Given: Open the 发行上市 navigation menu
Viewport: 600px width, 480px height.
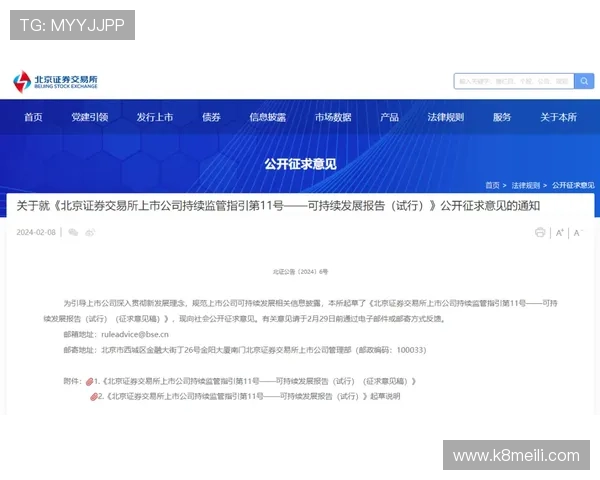Looking at the screenshot, I should coord(155,117).
